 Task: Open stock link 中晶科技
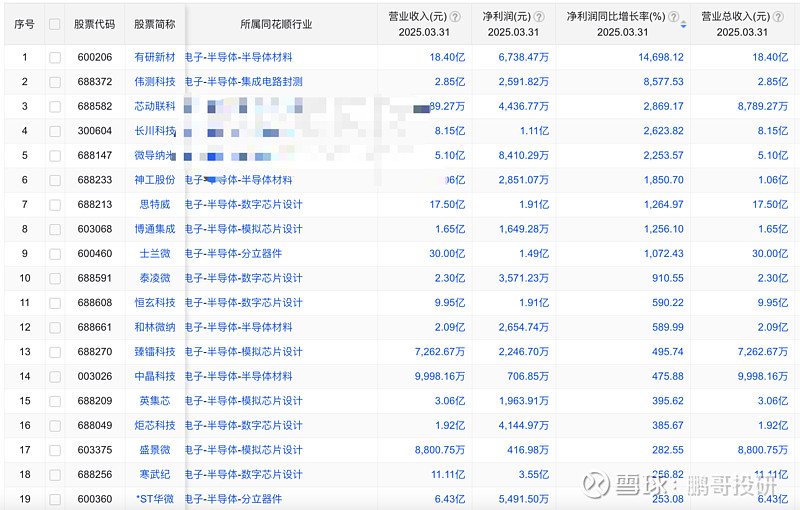pos(155,376)
